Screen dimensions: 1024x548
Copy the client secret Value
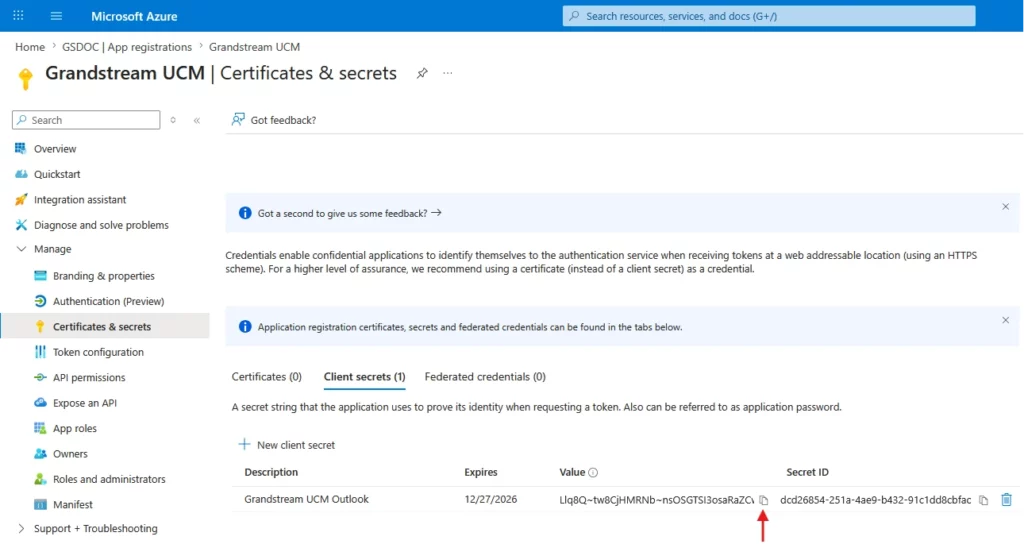click(x=763, y=500)
